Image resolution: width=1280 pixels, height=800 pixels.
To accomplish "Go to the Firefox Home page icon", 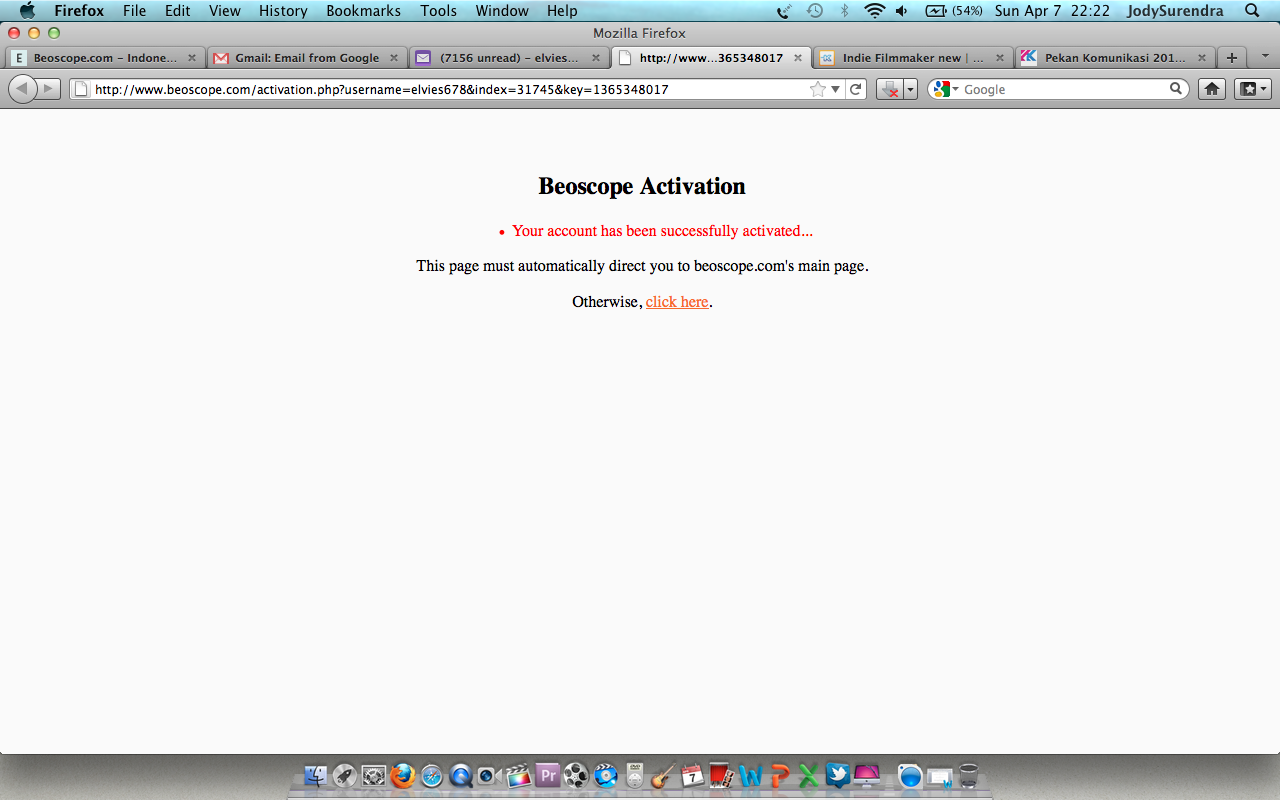I will click(1212, 89).
